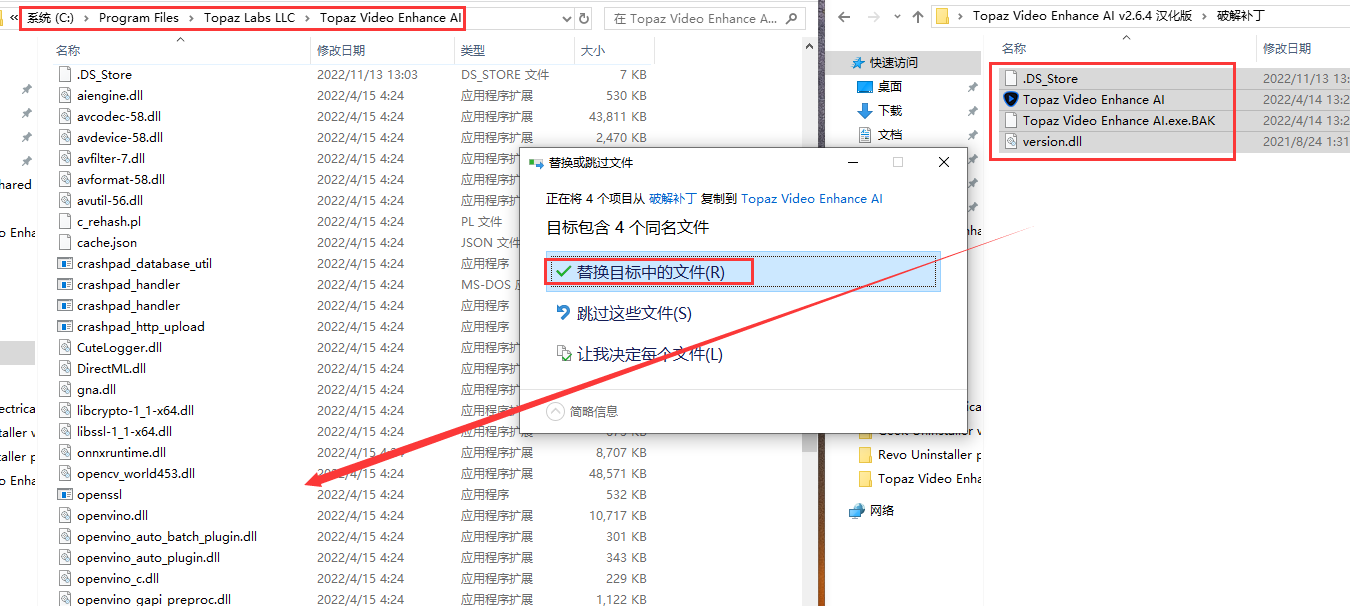Select the version.dll file icon

(x=1010, y=141)
